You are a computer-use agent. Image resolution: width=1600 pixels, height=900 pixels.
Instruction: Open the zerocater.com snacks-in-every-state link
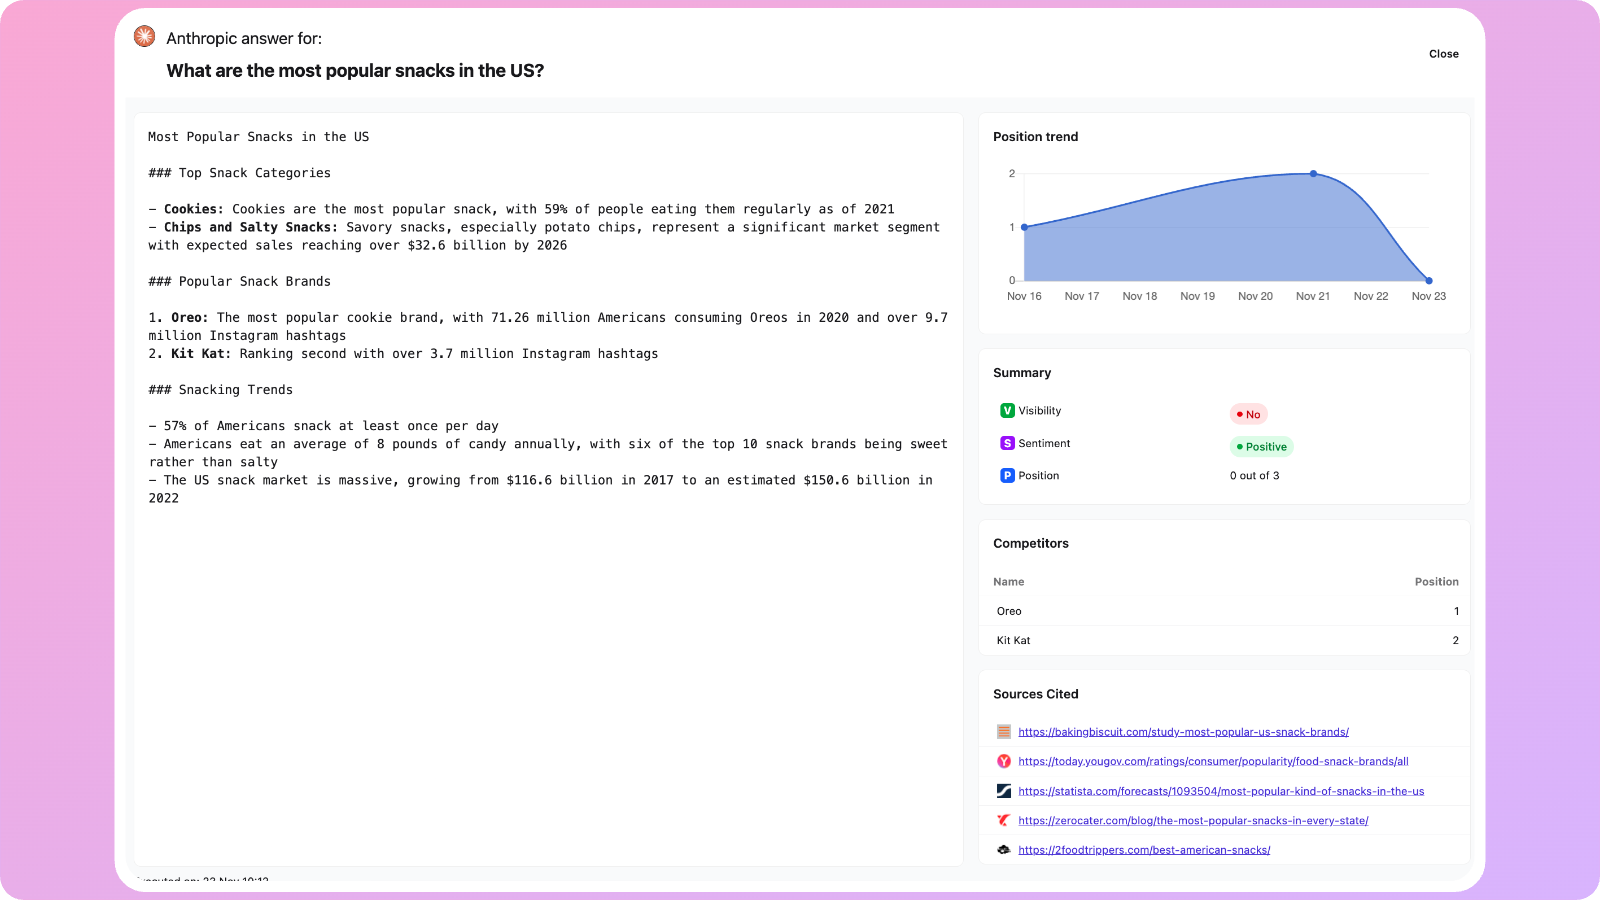1193,820
